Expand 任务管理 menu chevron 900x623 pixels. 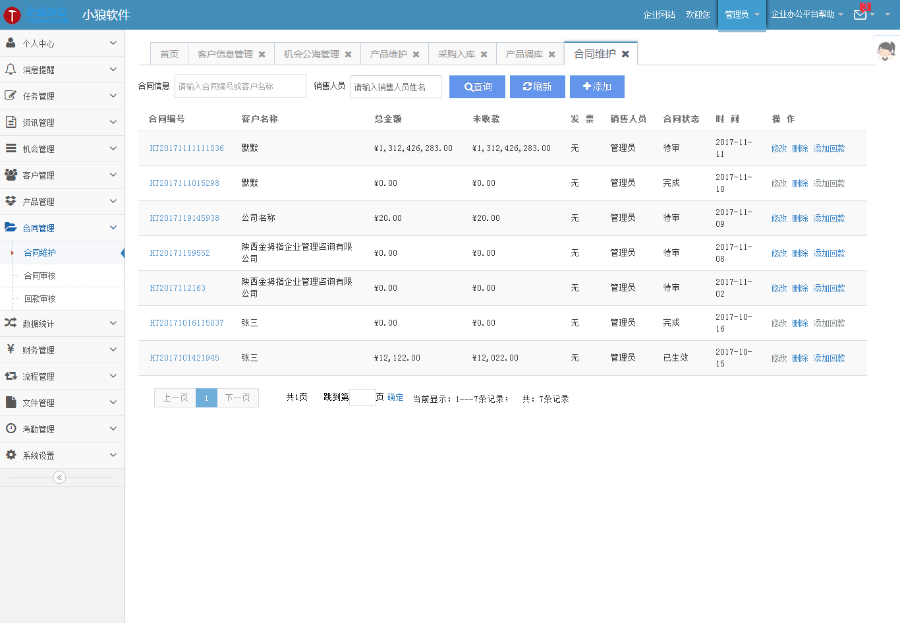point(113,95)
